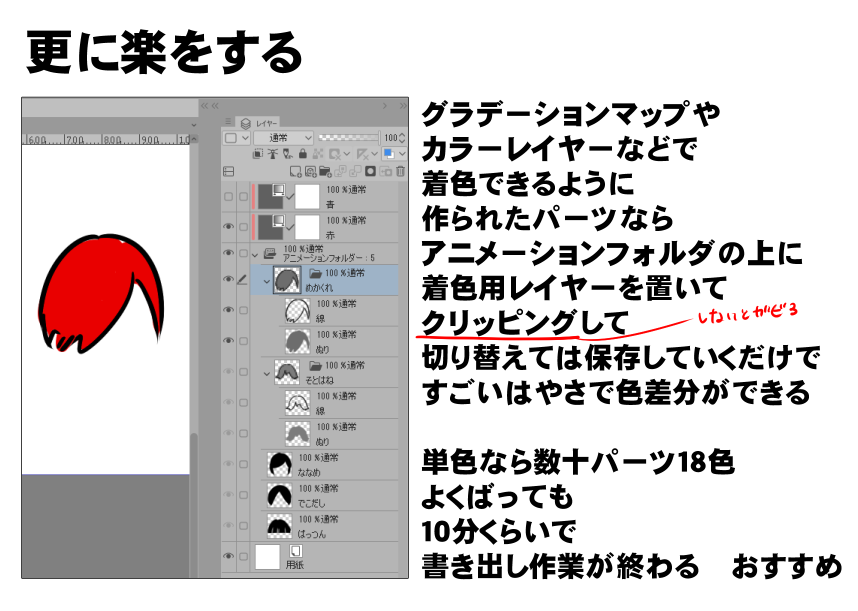
Task: Click the enable mask icon
Action: click(x=335, y=154)
